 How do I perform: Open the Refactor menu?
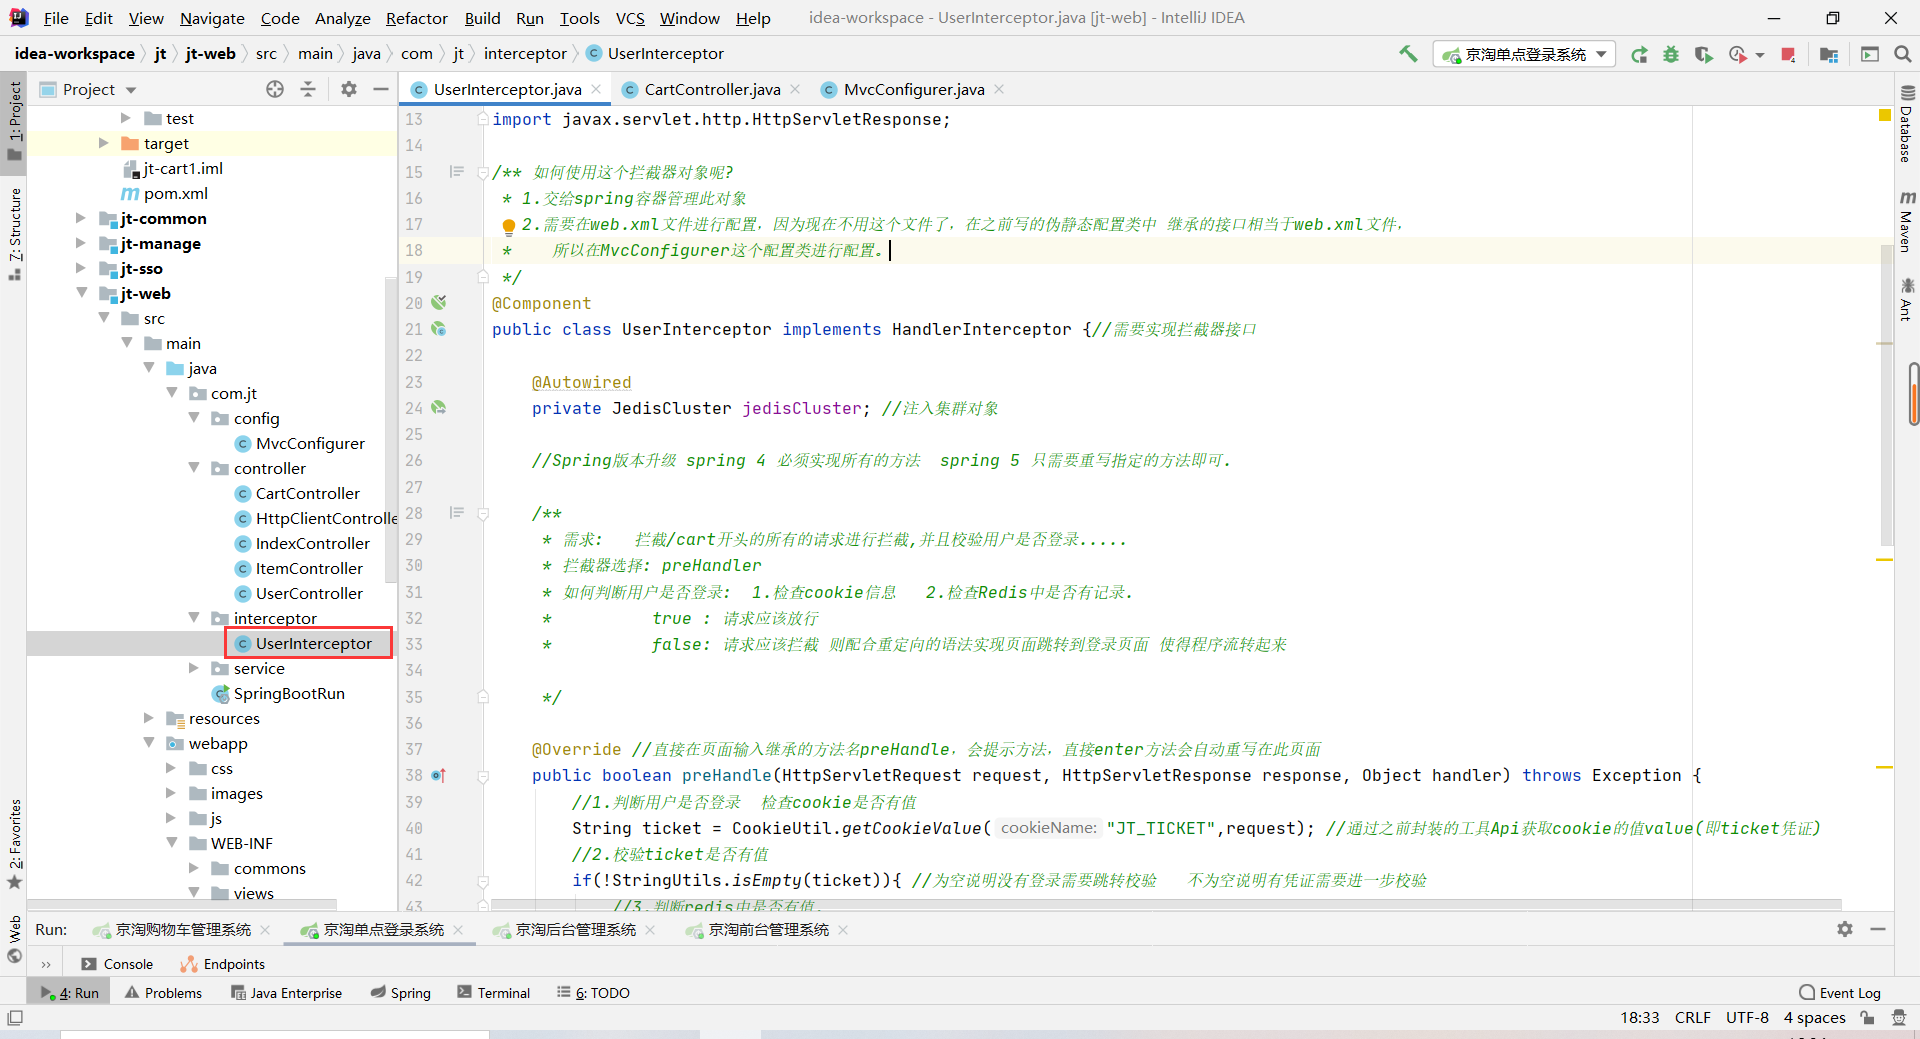[x=416, y=18]
